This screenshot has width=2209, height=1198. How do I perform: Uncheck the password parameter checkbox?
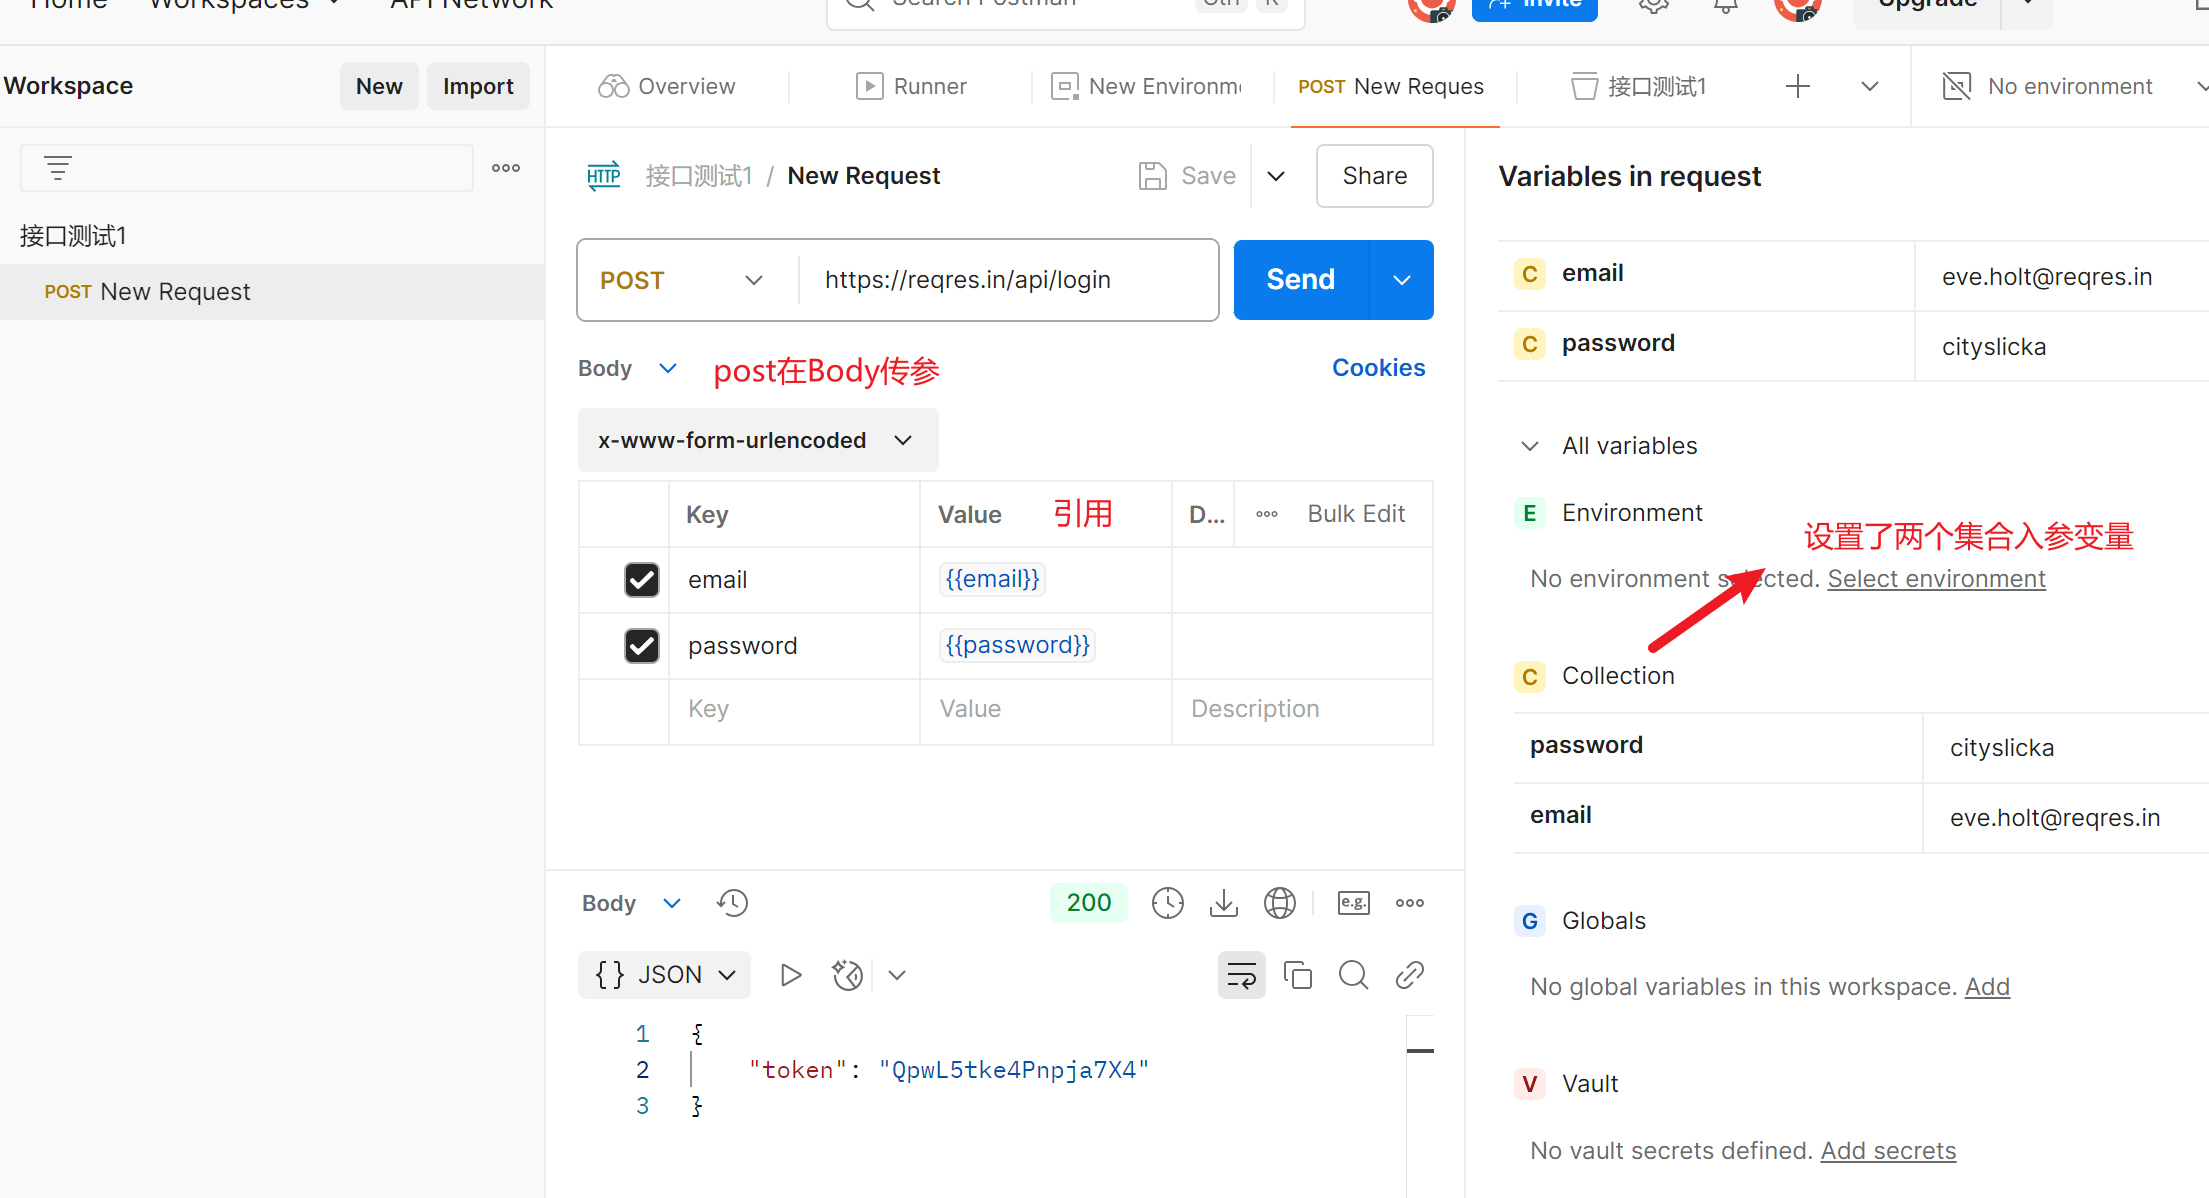pyautogui.click(x=641, y=646)
